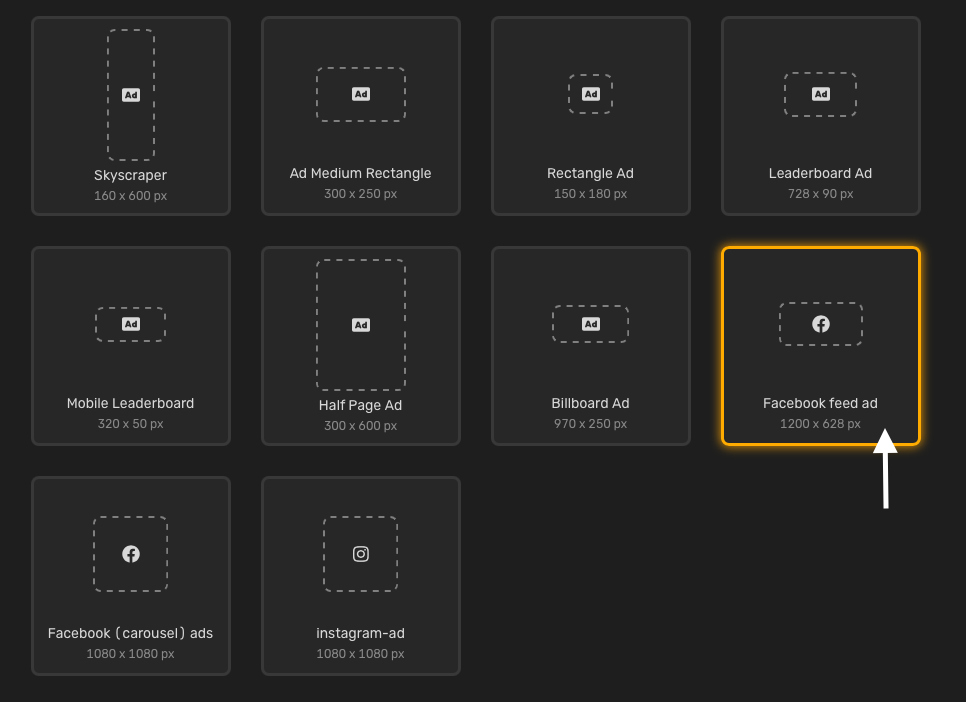Image resolution: width=966 pixels, height=702 pixels.
Task: Select the Leaderboard Ad label
Action: coord(820,174)
